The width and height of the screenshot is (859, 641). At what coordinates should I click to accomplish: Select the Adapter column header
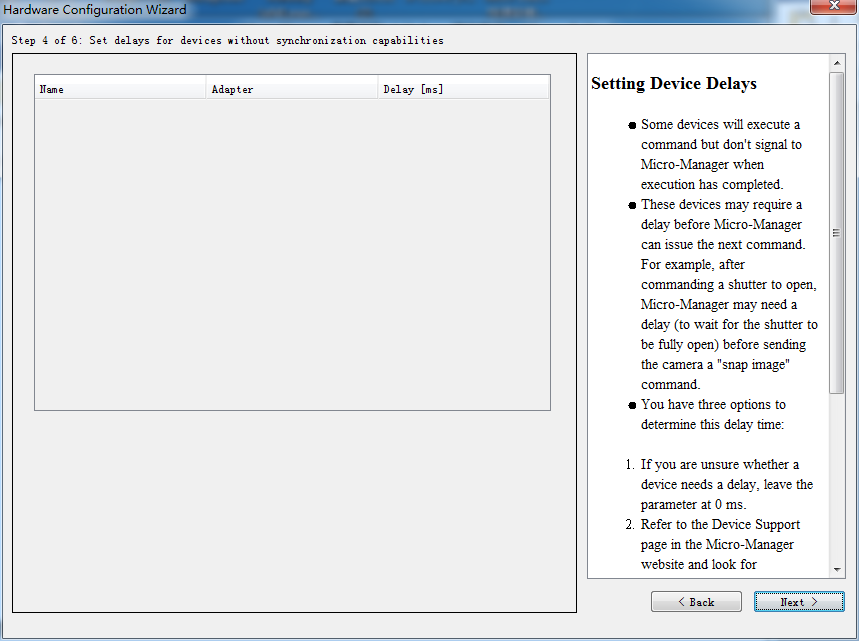292,89
